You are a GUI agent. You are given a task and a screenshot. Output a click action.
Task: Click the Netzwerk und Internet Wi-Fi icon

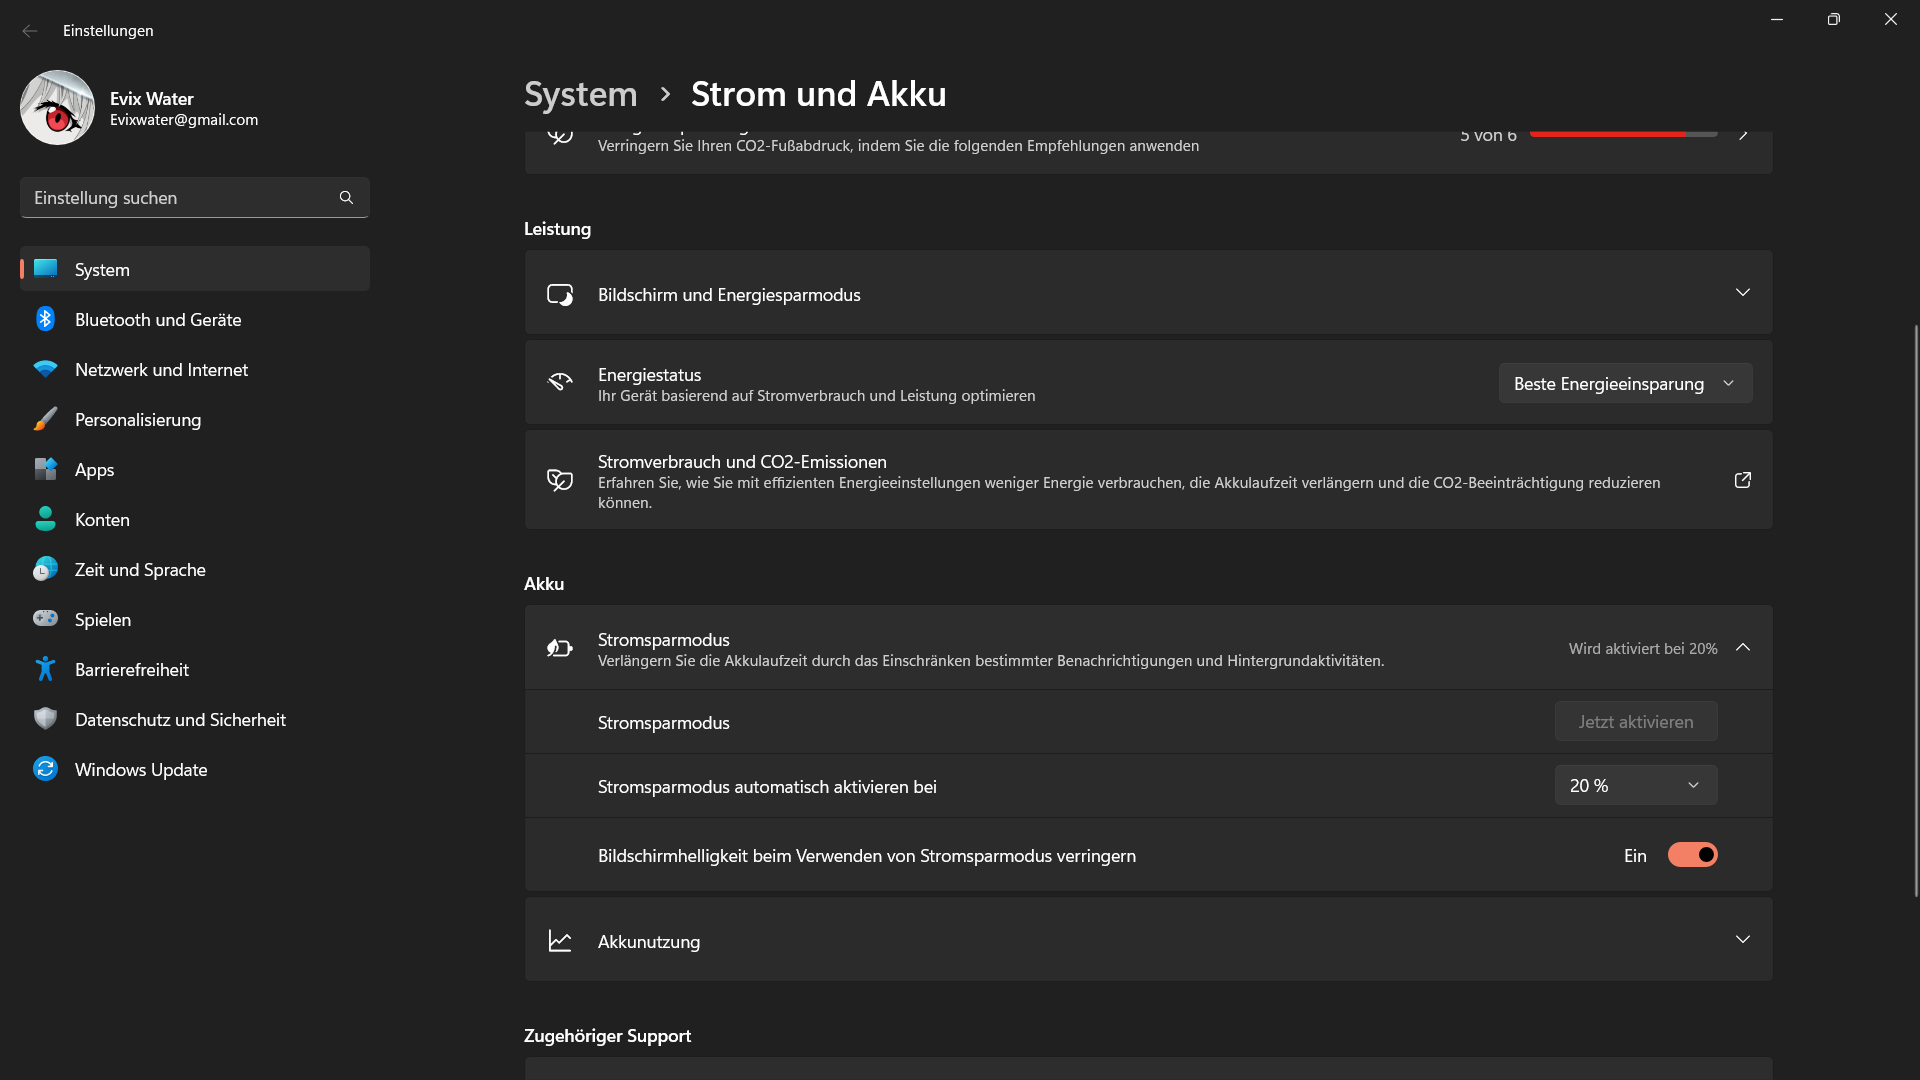tap(45, 369)
